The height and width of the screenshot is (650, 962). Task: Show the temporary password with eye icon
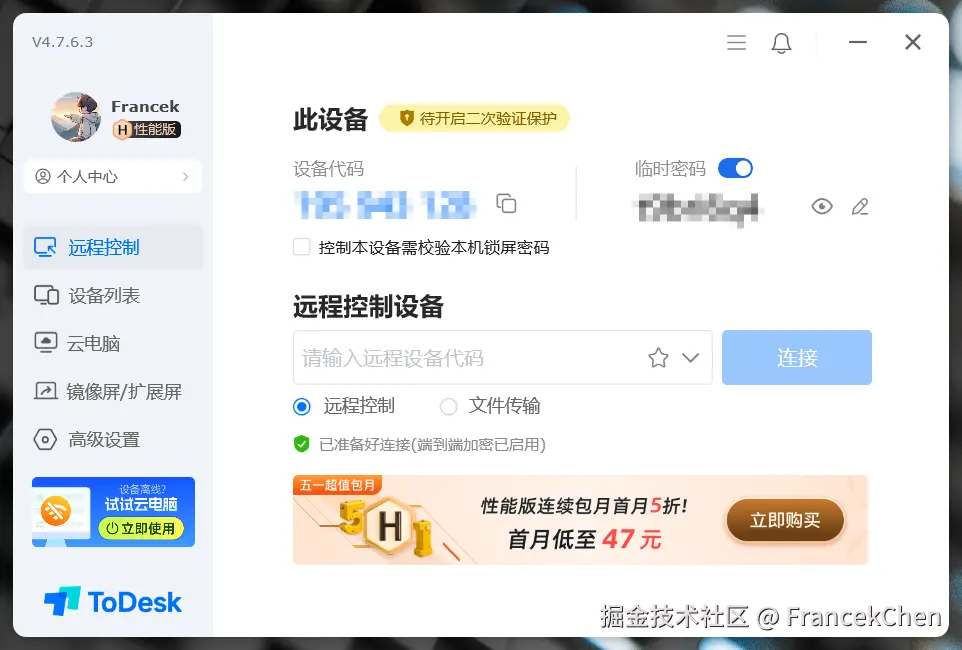coord(822,206)
